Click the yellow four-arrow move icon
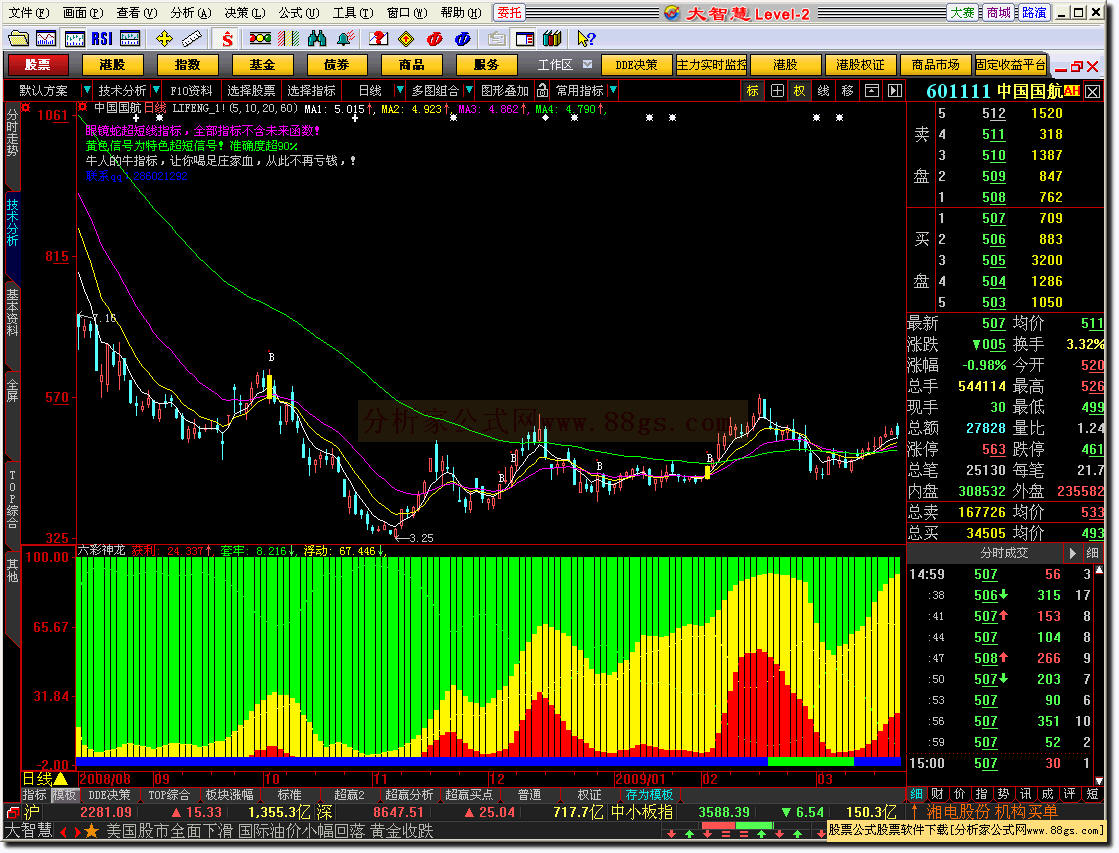This screenshot has width=1119, height=853. coord(164,39)
